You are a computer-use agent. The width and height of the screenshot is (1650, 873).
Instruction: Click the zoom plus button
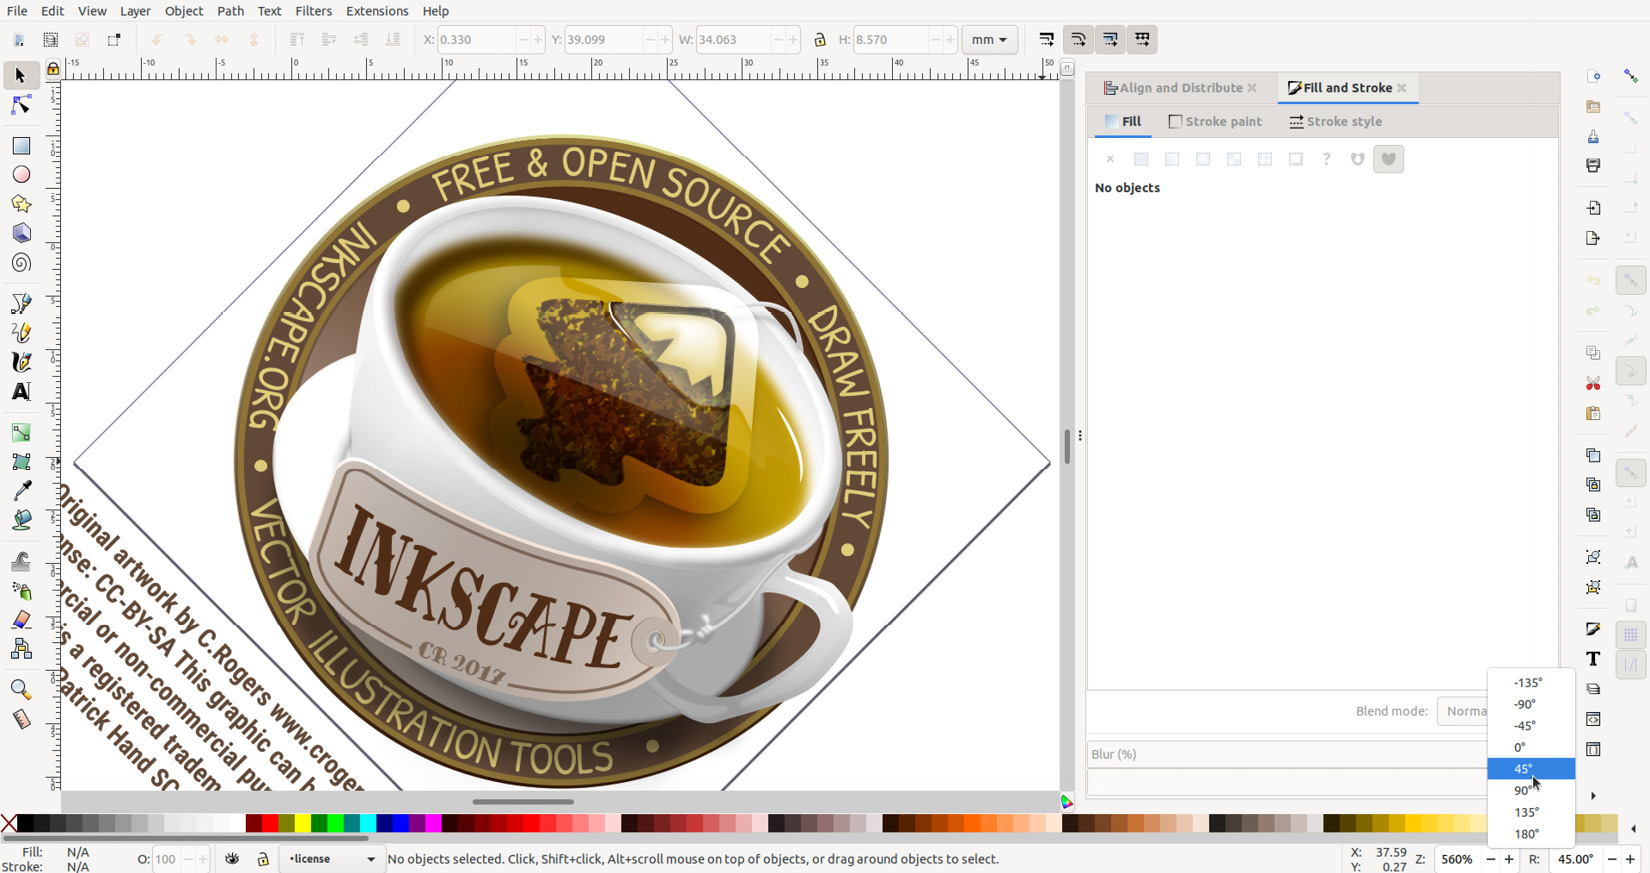tap(1509, 859)
